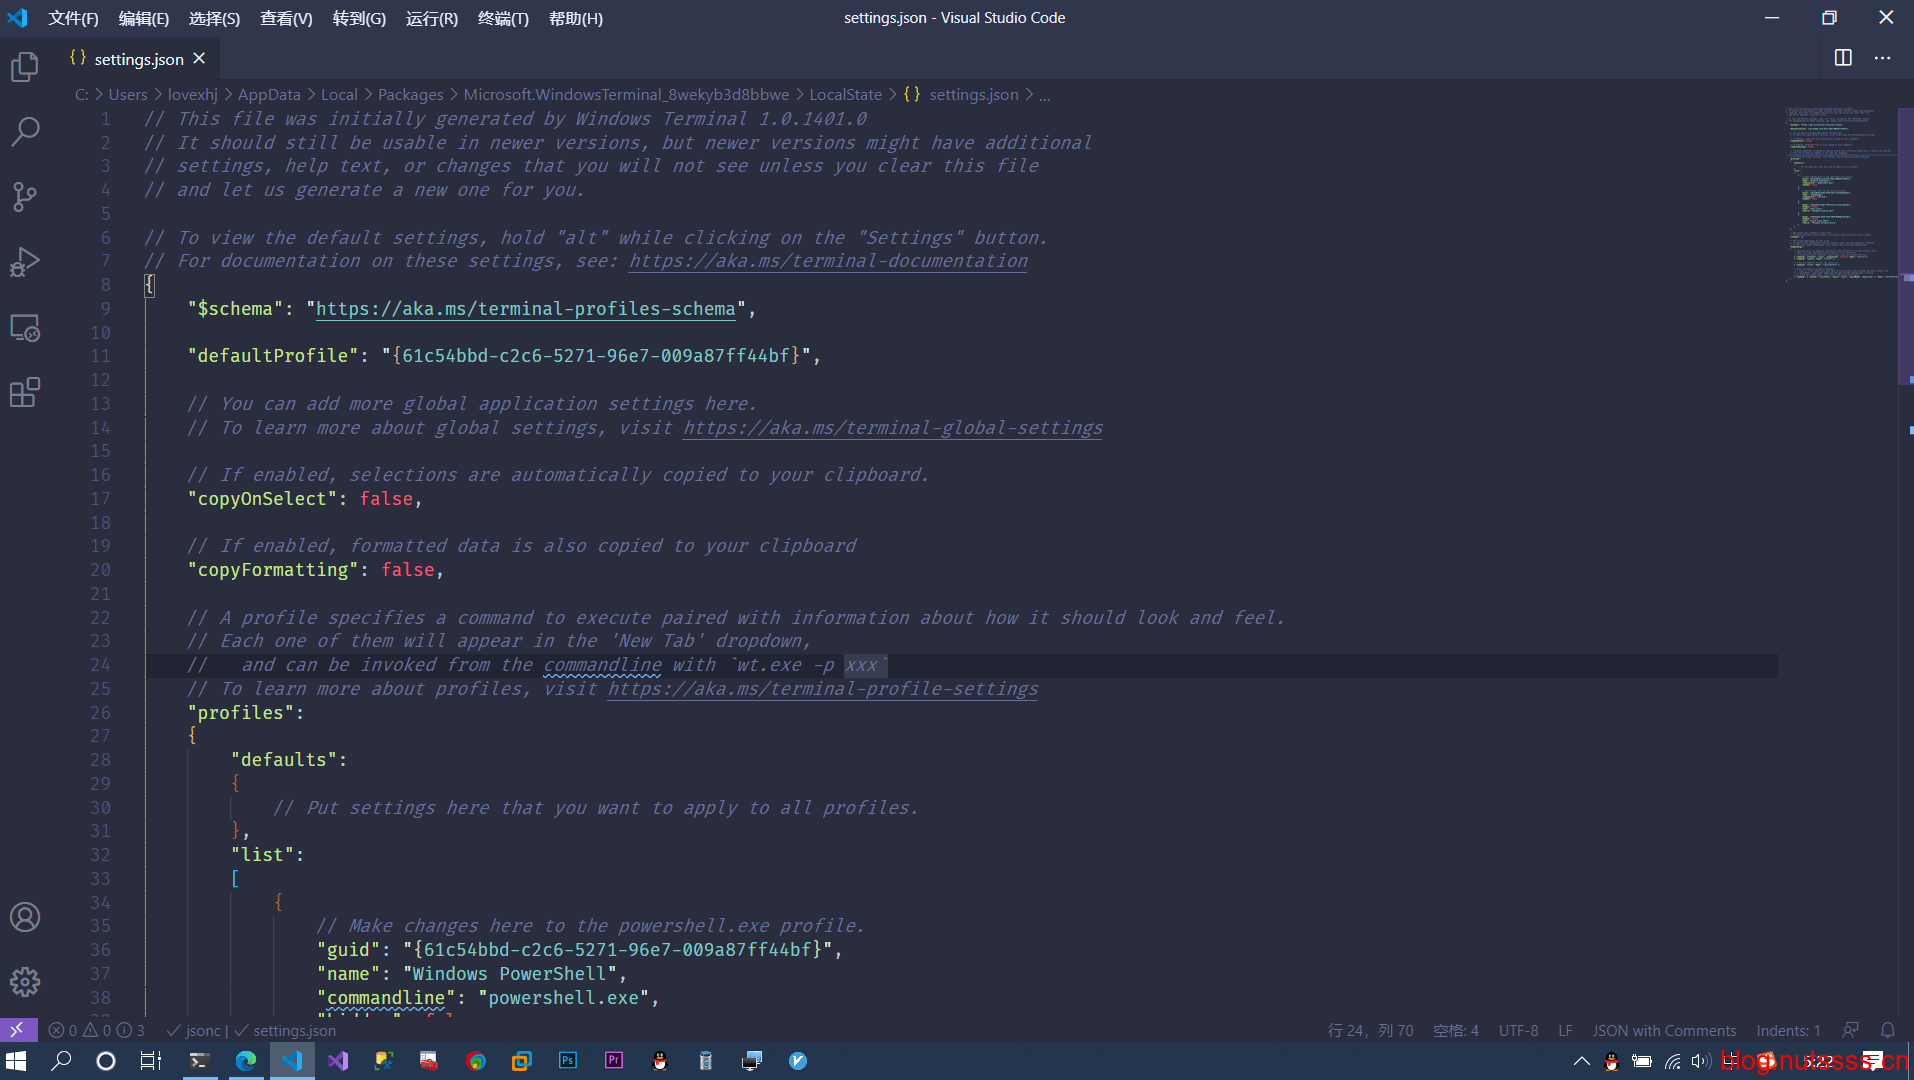Open the 运行(R) menu
Image resolution: width=1914 pixels, height=1080 pixels.
coord(431,18)
